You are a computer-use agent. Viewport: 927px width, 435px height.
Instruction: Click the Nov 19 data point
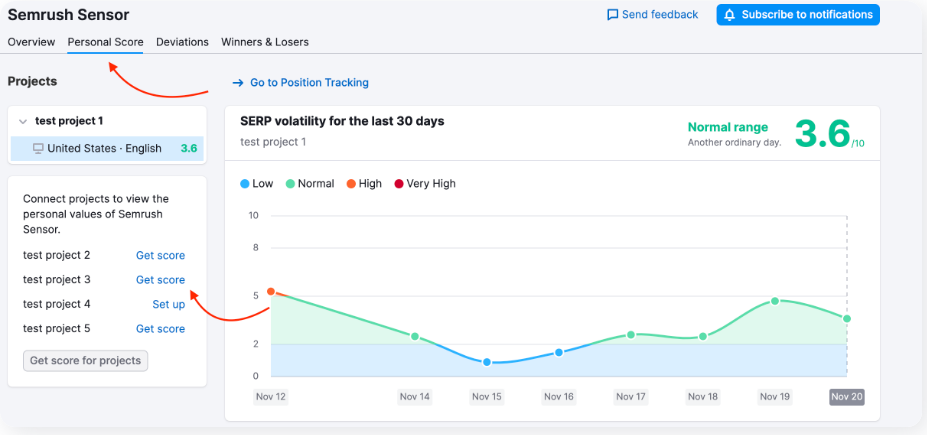pos(775,301)
